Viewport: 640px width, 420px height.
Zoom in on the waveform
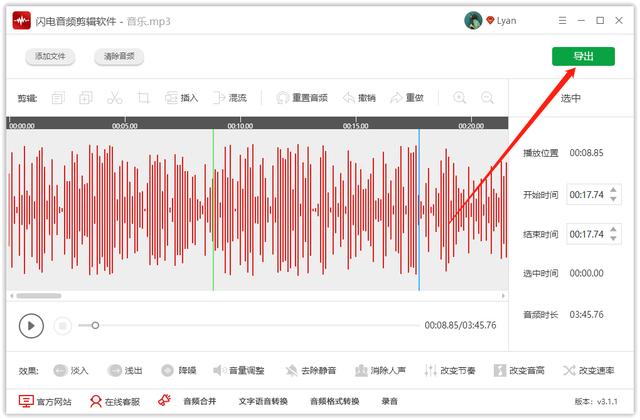460,98
